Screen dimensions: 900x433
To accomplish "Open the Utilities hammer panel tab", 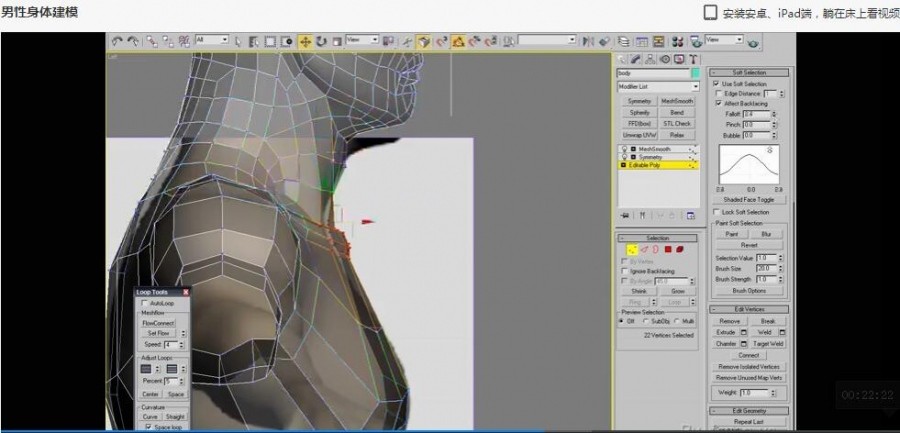I will 693,59.
